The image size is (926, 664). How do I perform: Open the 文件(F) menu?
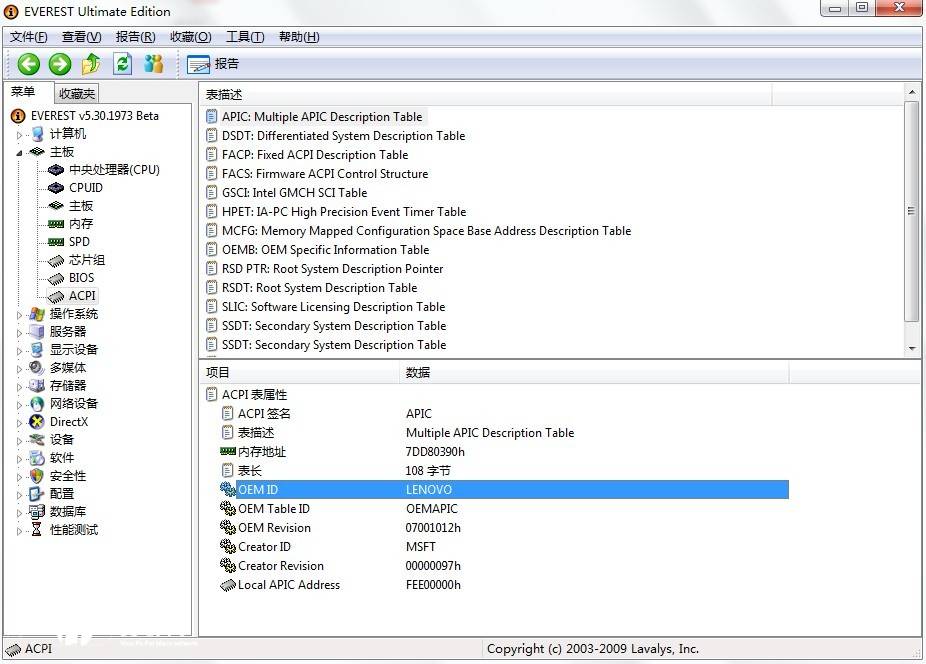pos(29,37)
